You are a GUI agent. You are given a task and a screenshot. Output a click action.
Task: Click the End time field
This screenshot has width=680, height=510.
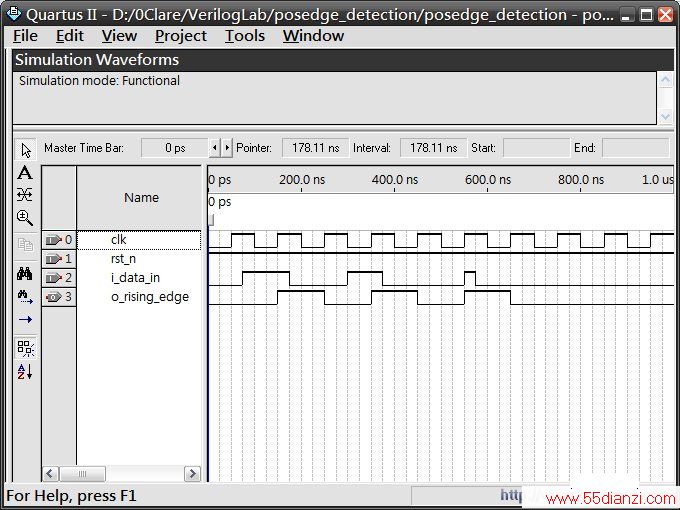coord(636,148)
